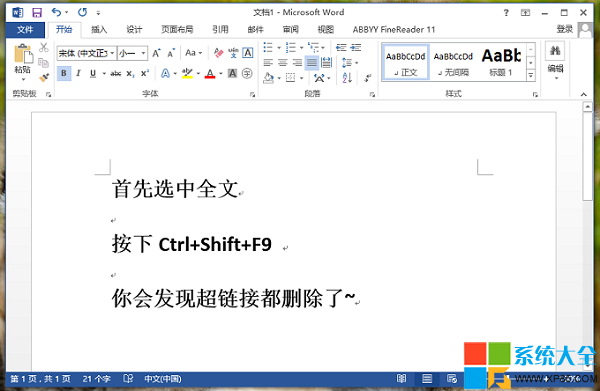Click the Copy icon
The width and height of the screenshot is (600, 391).
click(44, 63)
